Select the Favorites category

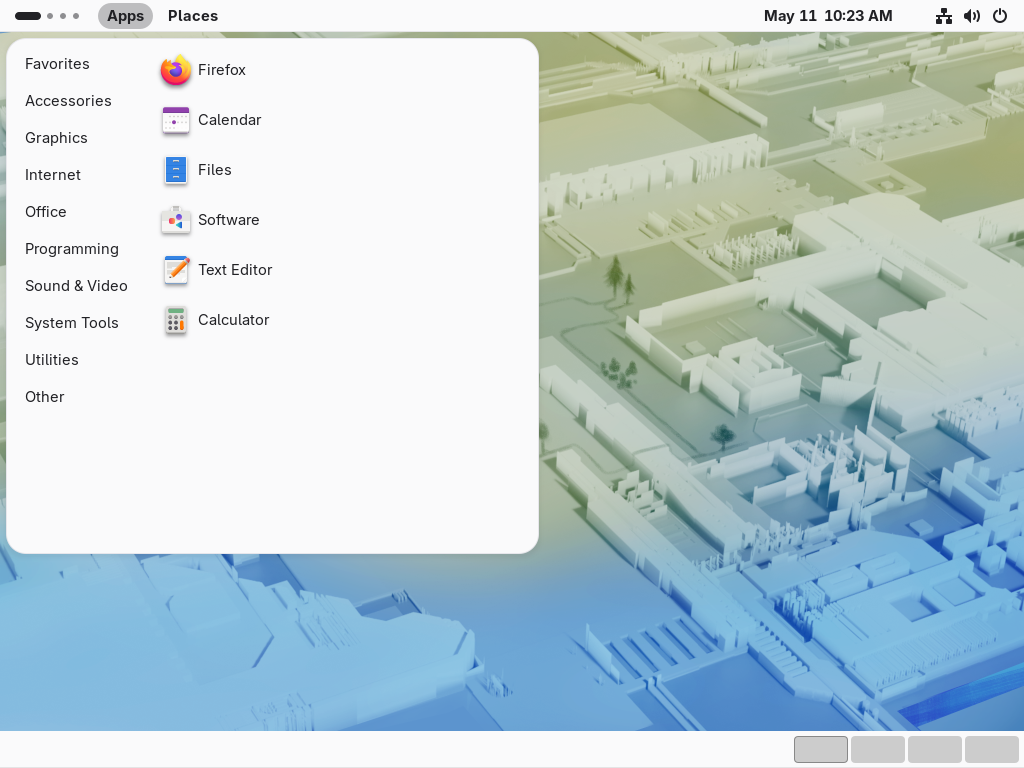(x=57, y=64)
